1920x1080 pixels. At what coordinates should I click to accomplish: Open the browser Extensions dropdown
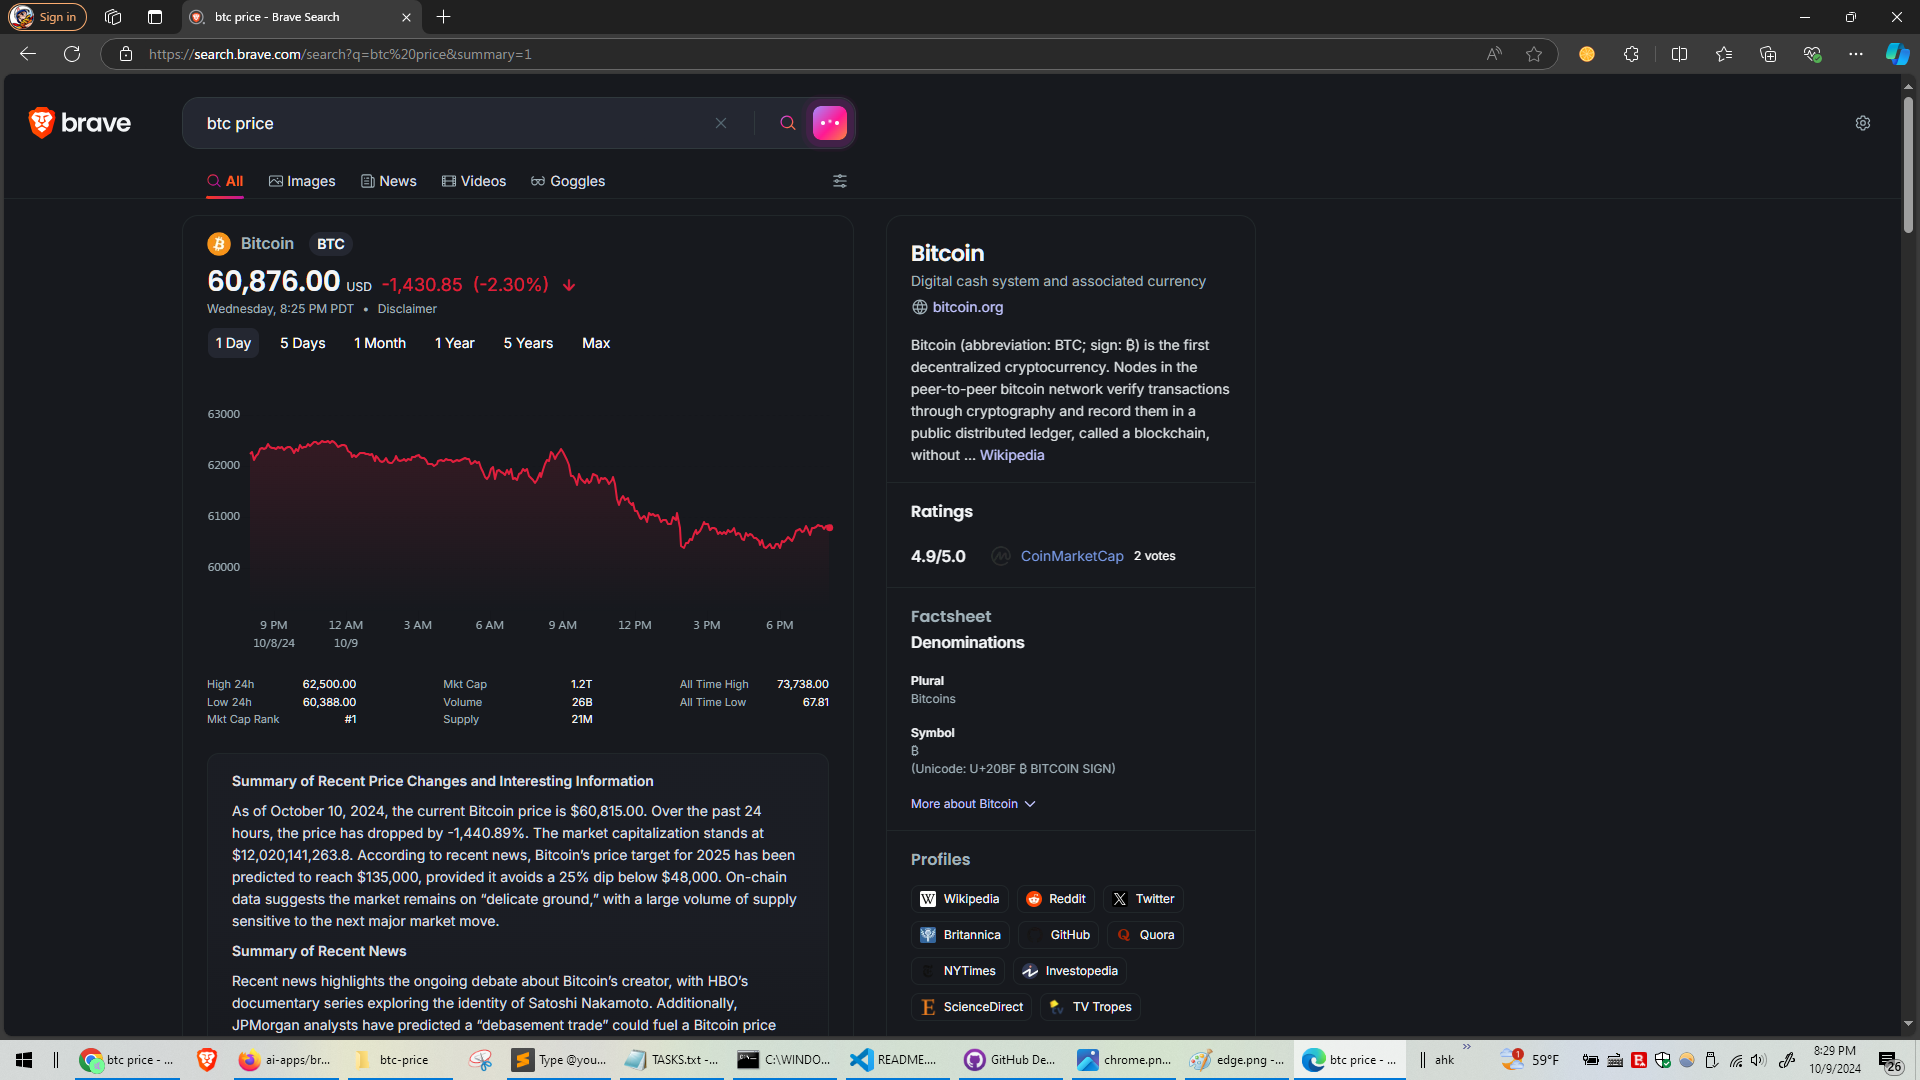[1631, 54]
